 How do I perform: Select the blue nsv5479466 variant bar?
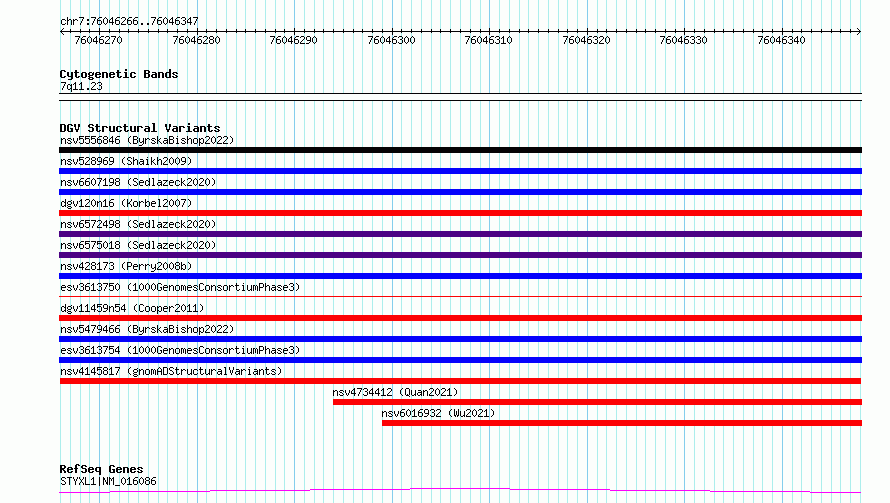pyautogui.click(x=460, y=339)
